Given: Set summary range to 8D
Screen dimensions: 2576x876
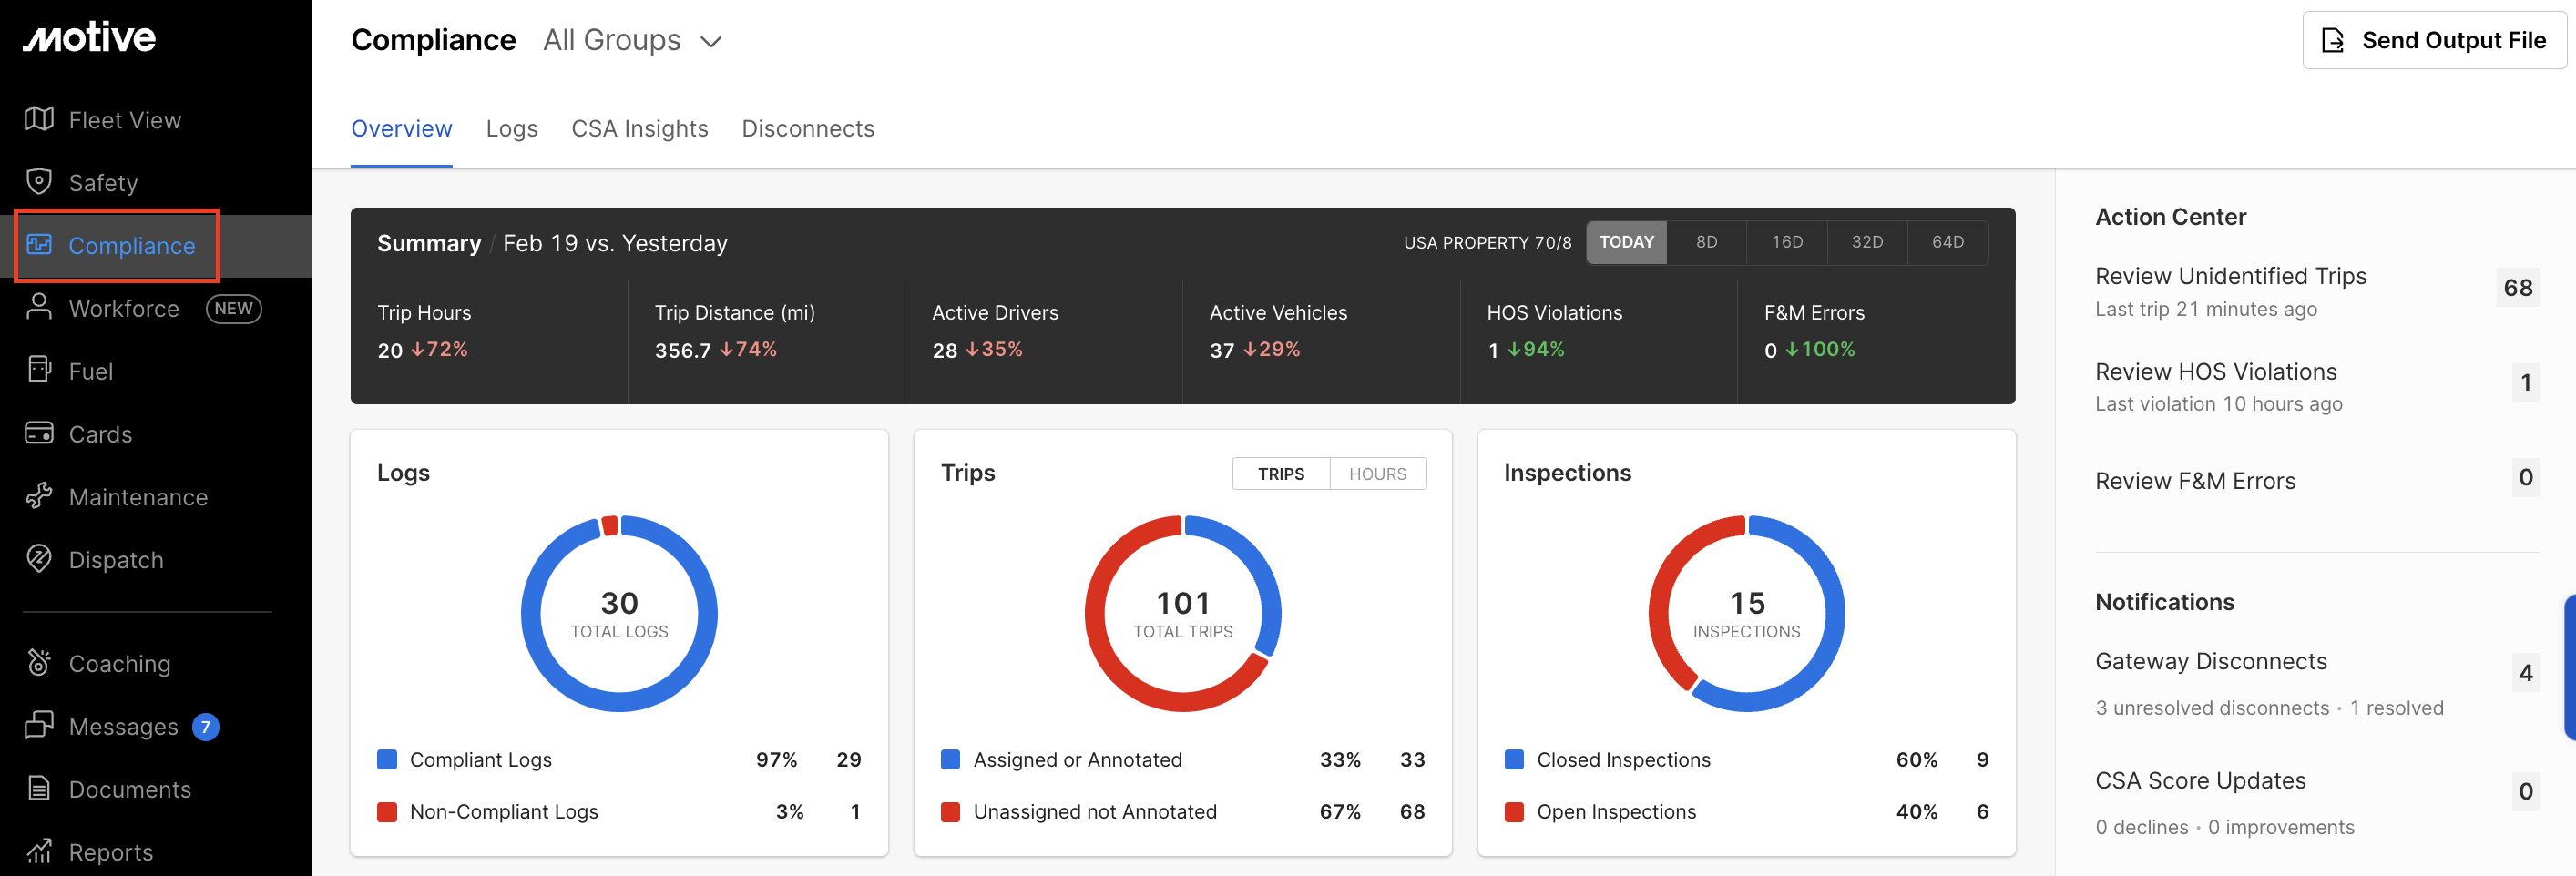Looking at the screenshot, I should point(1706,242).
